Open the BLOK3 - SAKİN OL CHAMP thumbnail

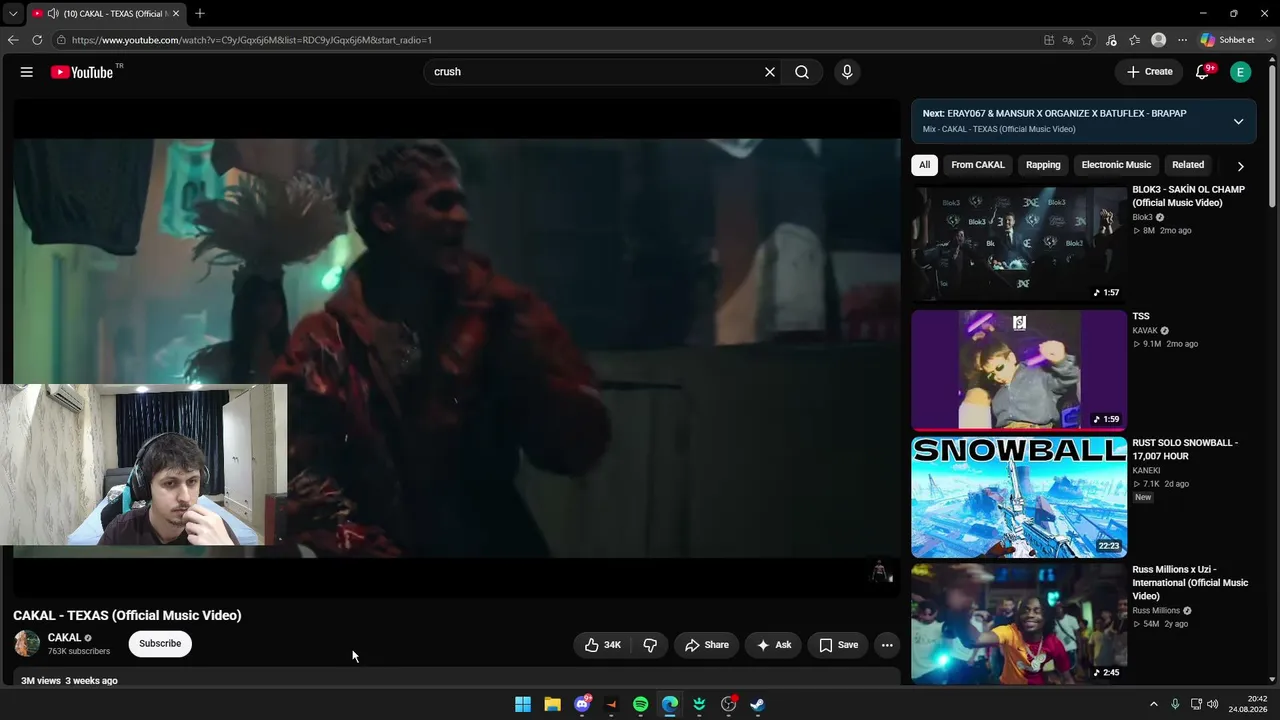(1019, 243)
